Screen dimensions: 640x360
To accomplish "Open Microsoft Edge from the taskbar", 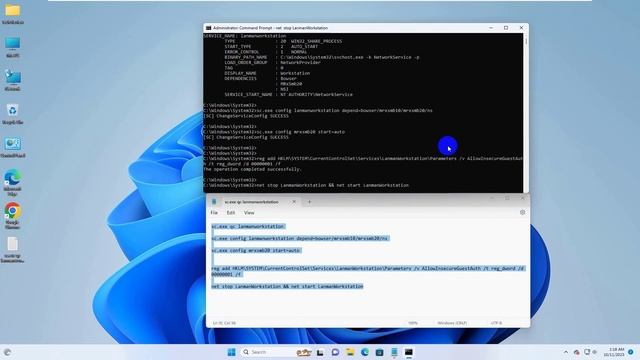I will point(364,352).
